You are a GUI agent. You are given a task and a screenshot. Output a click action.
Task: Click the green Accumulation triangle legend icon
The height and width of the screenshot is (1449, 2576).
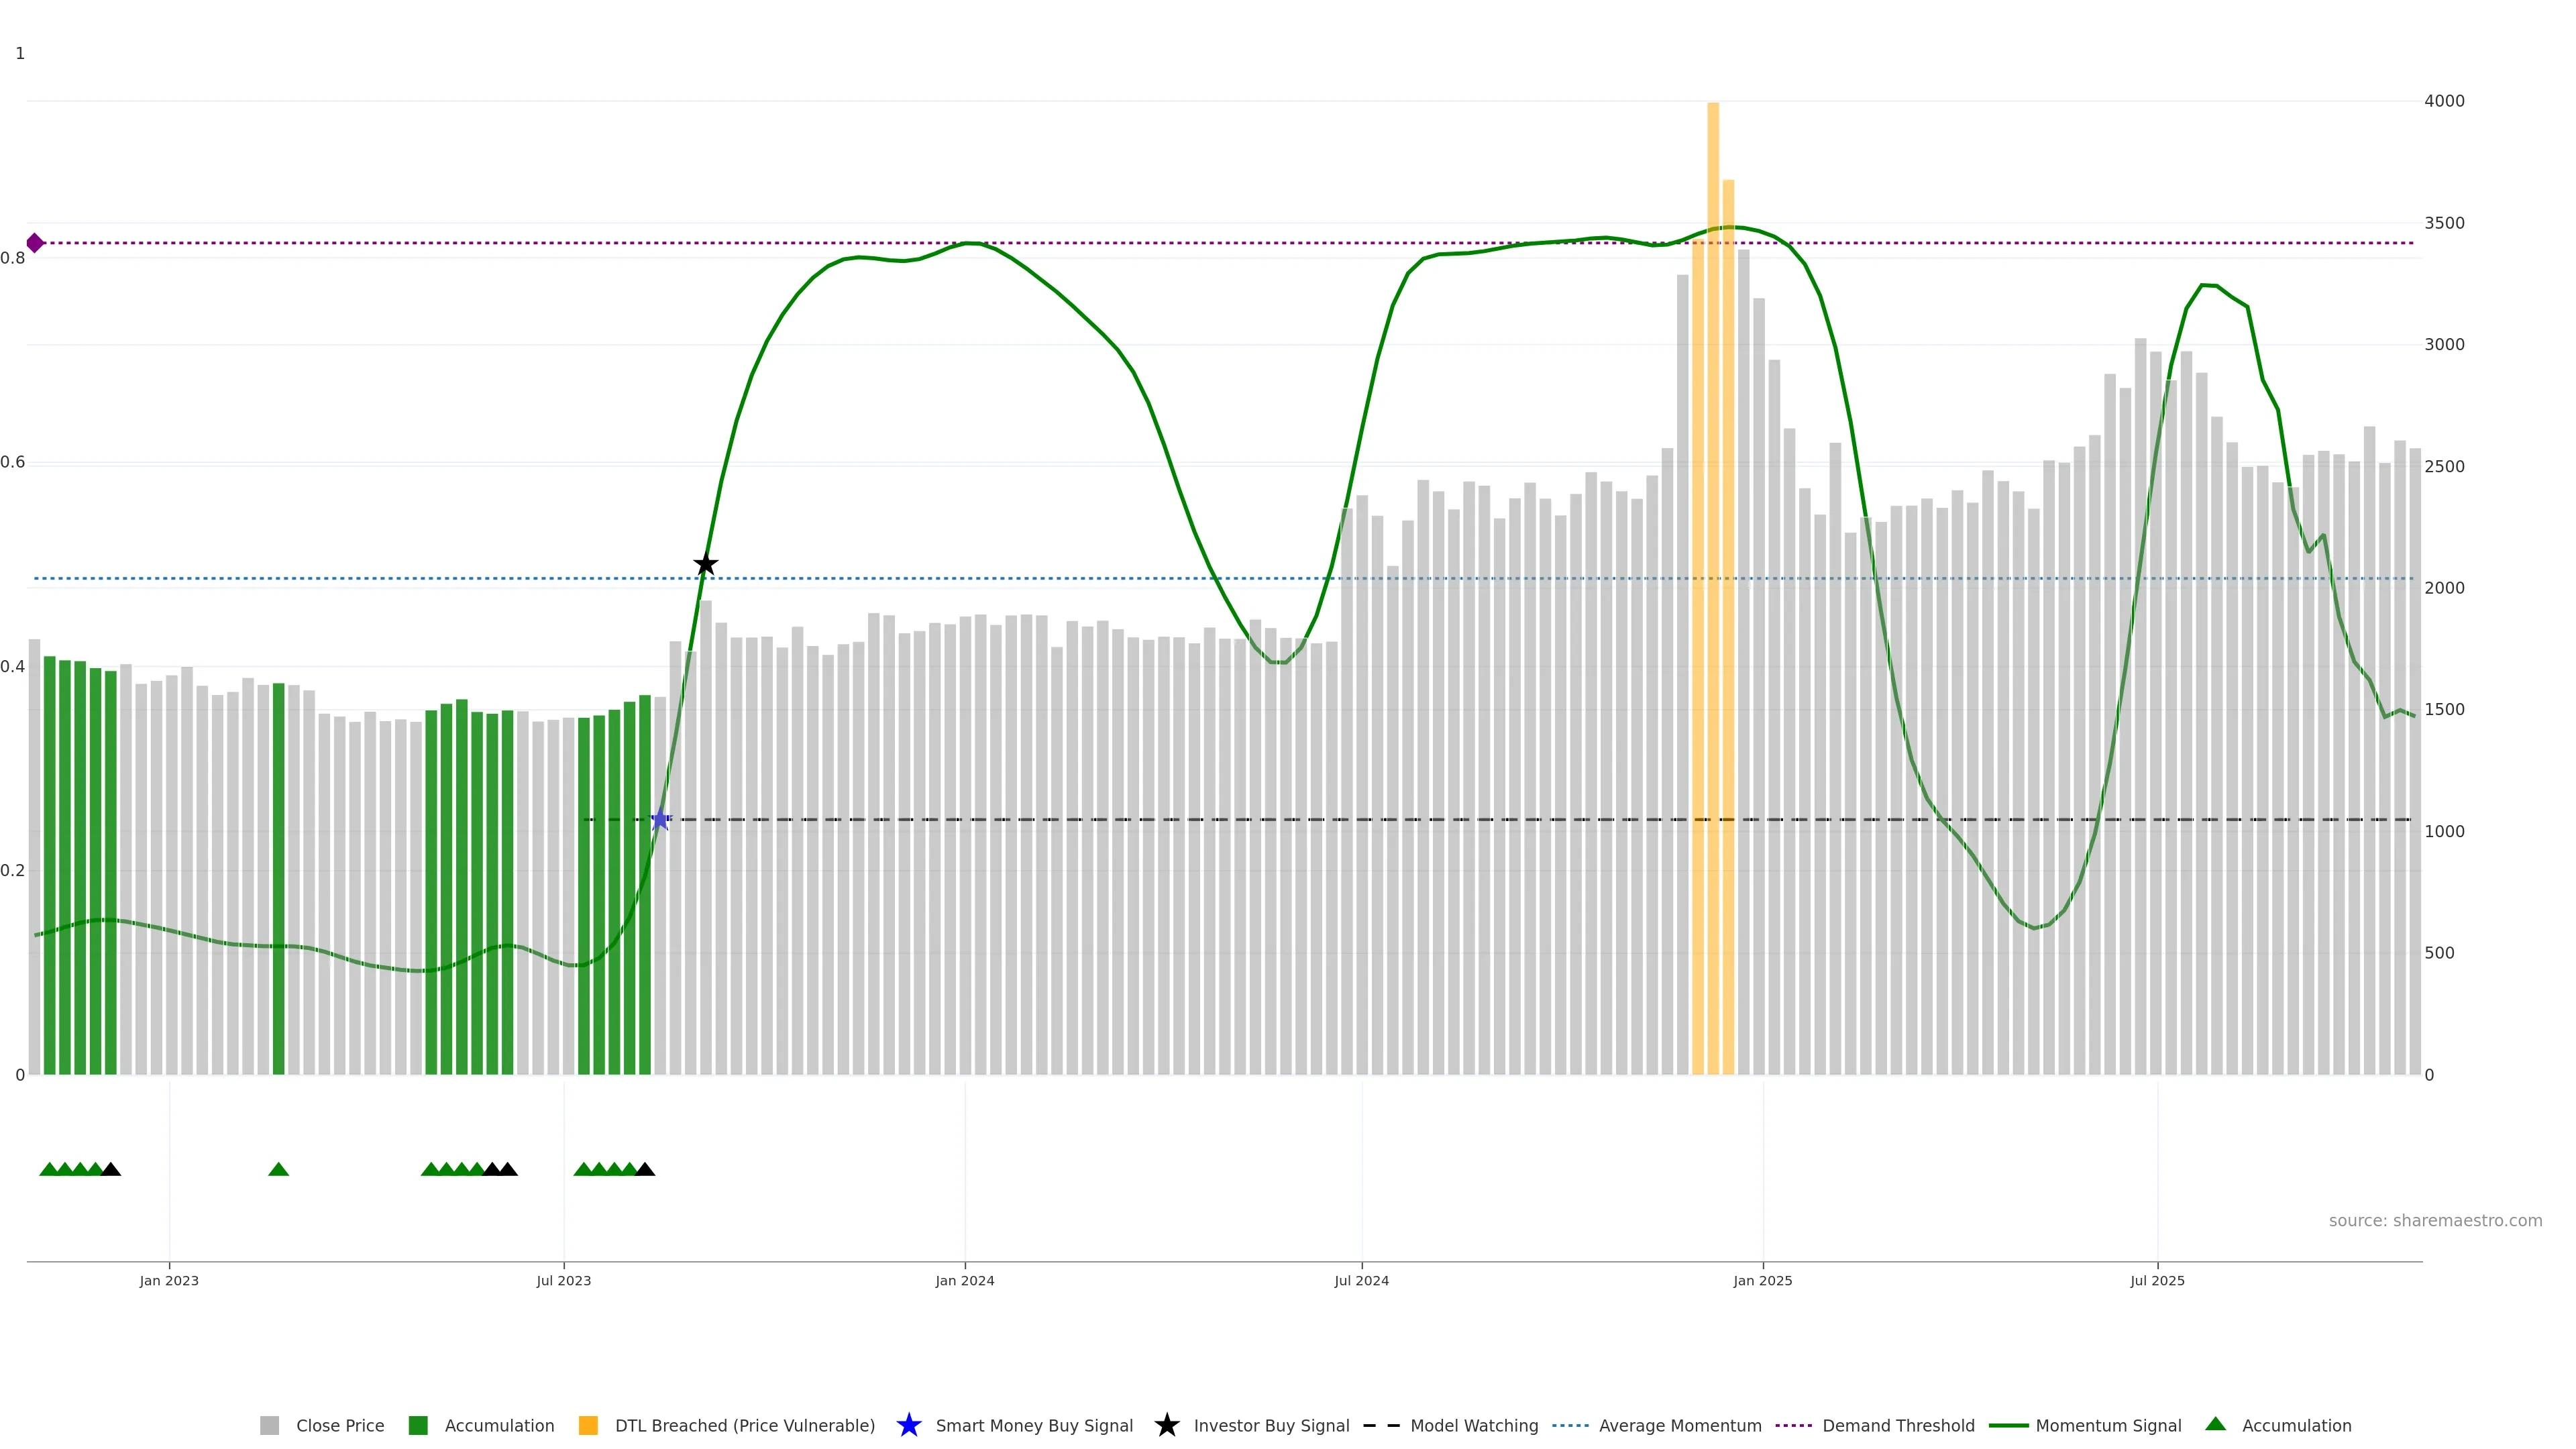[x=2215, y=1424]
